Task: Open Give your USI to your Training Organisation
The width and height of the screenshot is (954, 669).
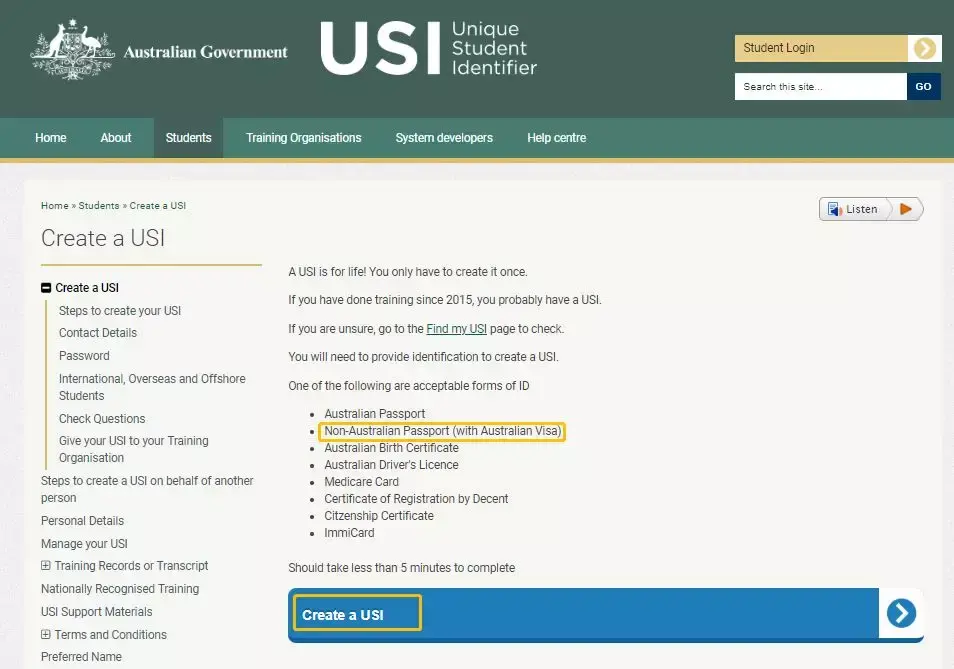Action: click(134, 449)
